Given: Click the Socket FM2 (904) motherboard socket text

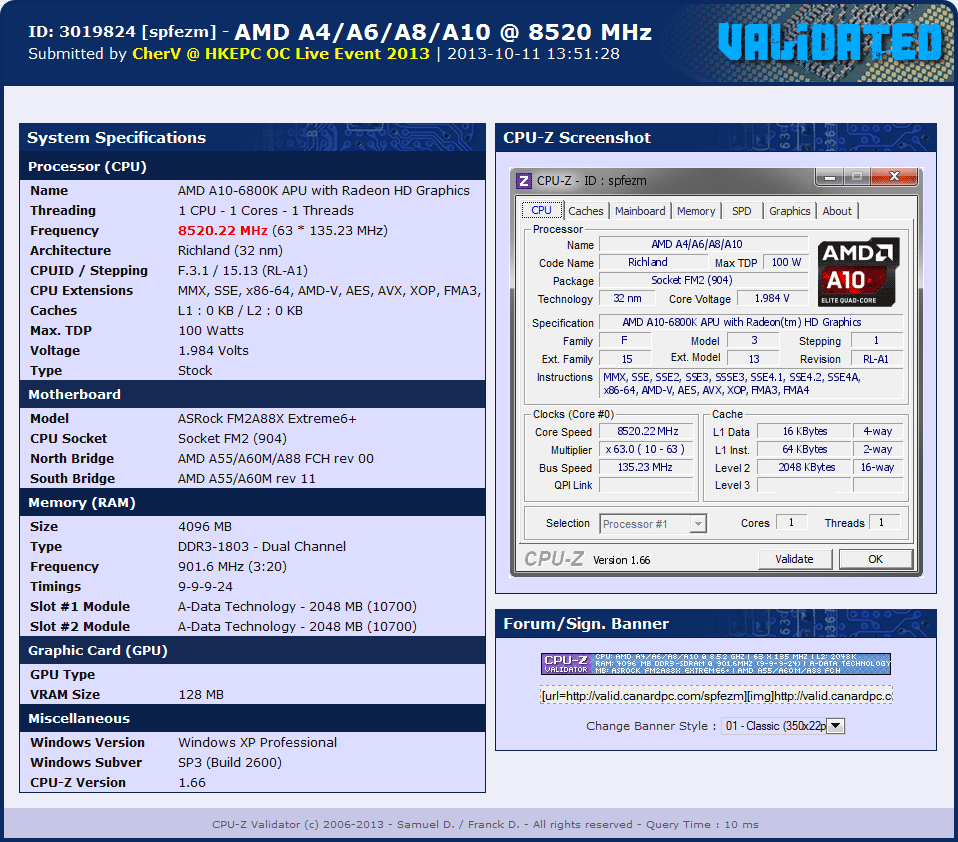Looking at the screenshot, I should click(x=232, y=439).
